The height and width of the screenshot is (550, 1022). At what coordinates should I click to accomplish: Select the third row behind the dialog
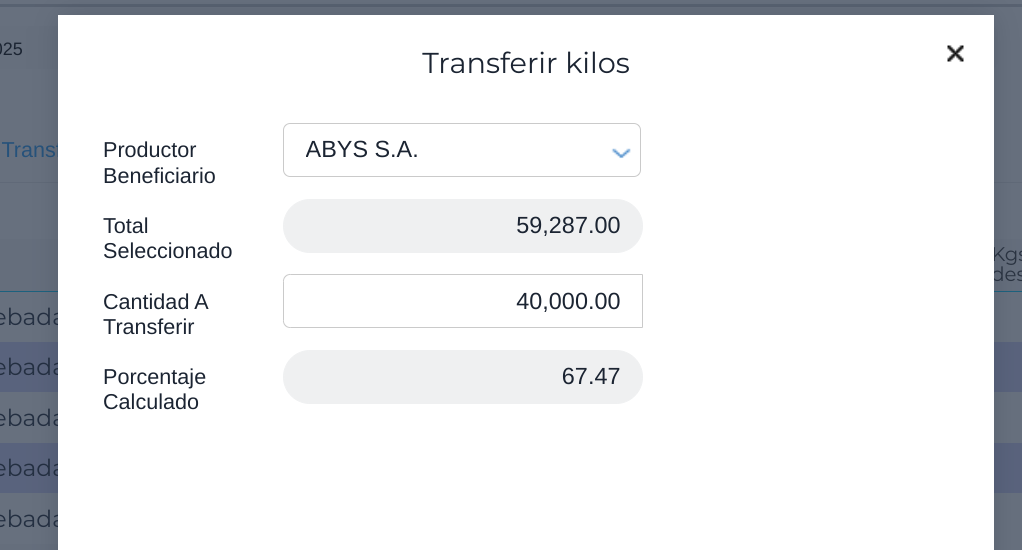point(28,418)
